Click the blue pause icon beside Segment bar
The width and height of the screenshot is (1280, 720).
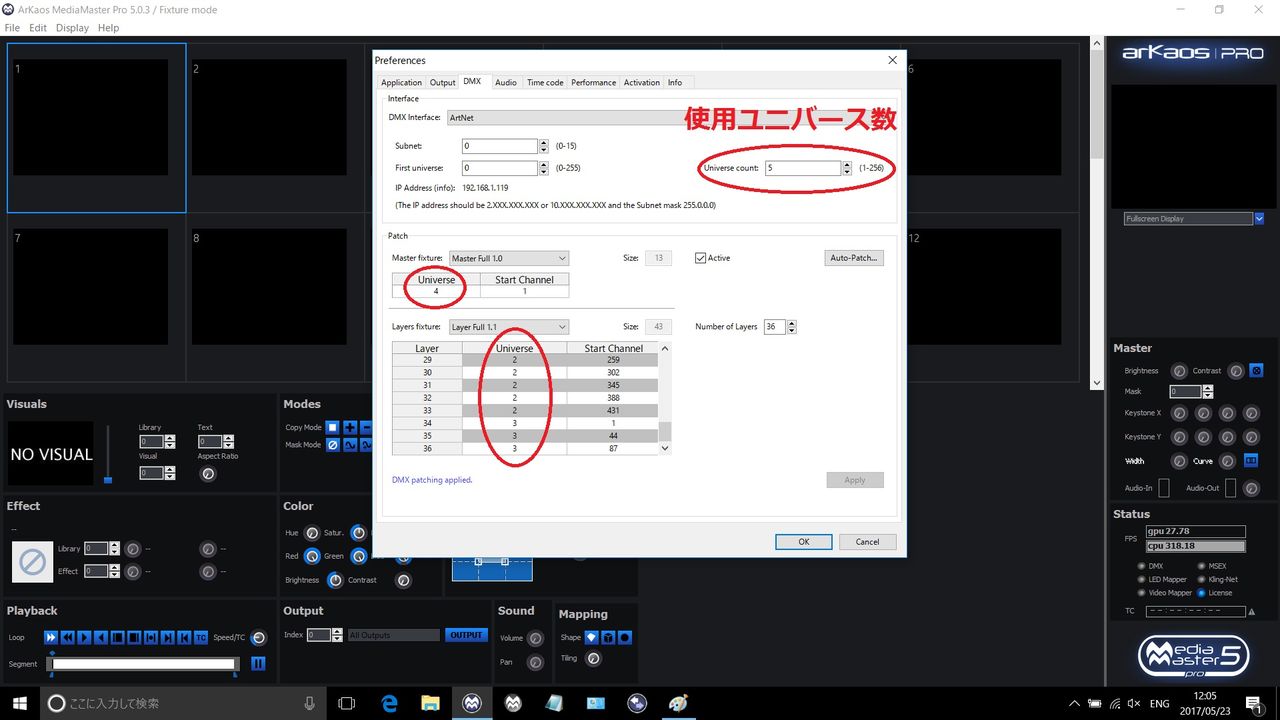click(x=258, y=663)
